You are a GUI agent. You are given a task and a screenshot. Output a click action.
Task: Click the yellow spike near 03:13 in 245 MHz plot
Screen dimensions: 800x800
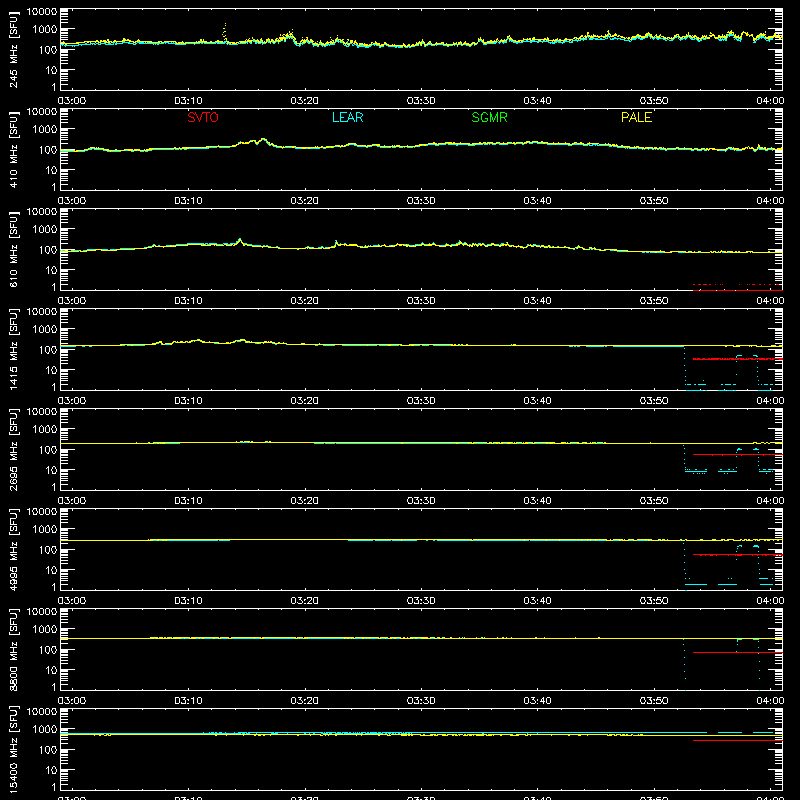pos(225,32)
